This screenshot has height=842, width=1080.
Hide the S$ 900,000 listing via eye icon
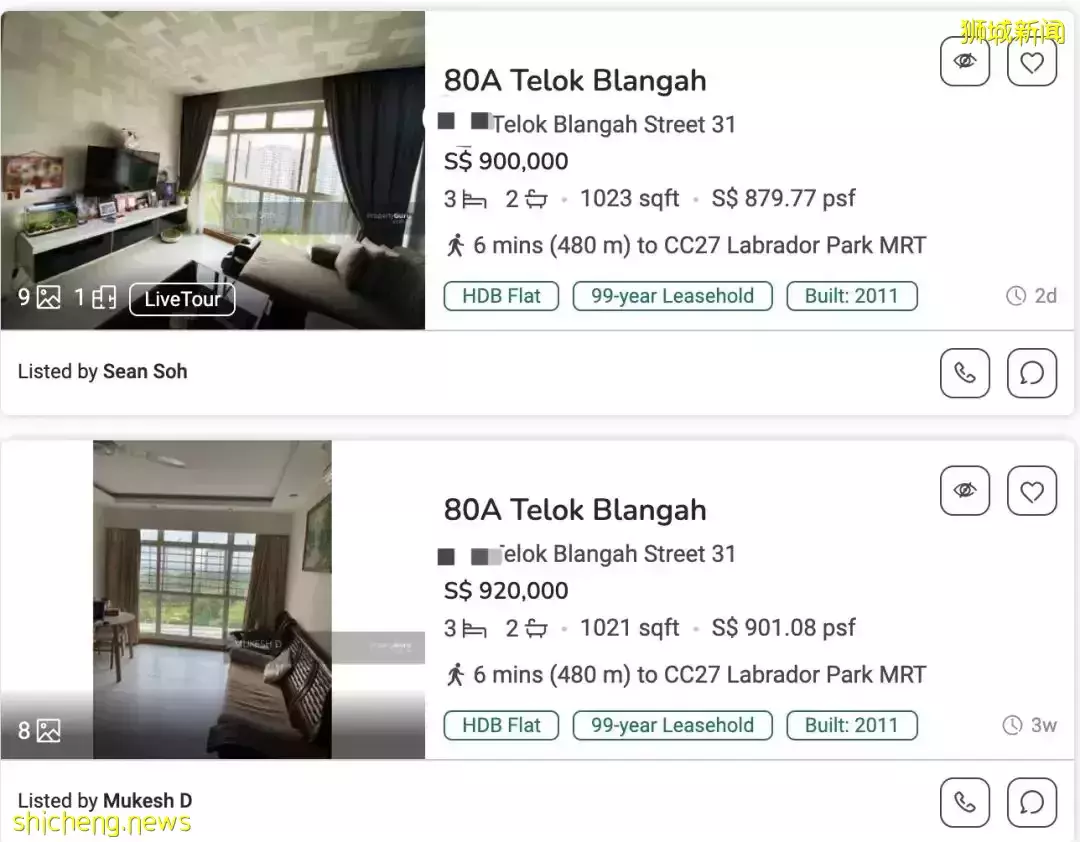[x=965, y=62]
